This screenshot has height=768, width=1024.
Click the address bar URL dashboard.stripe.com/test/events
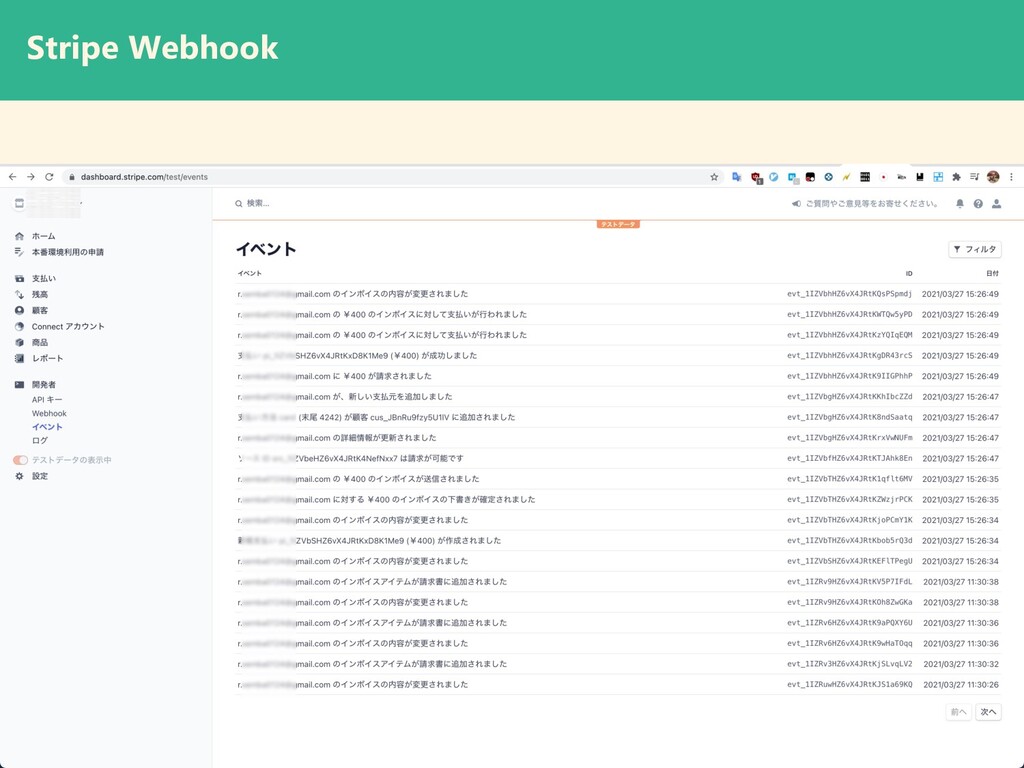point(144,177)
